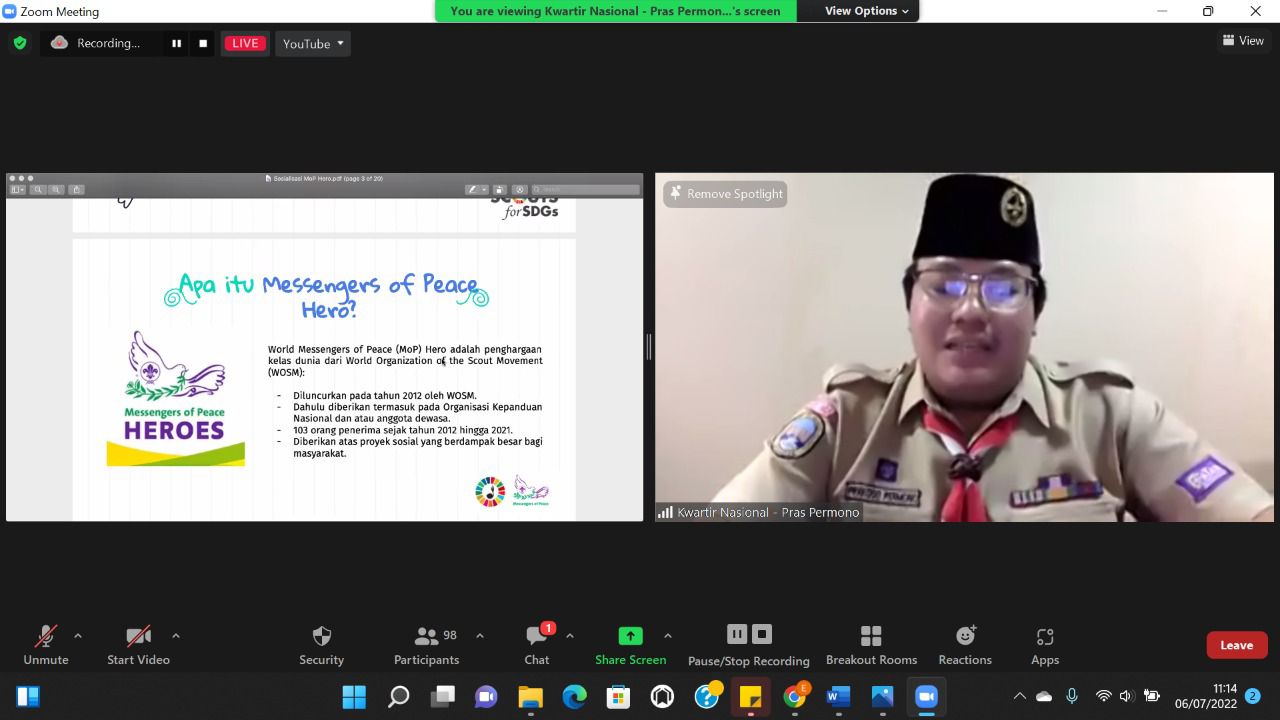The height and width of the screenshot is (720, 1280).
Task: Open the Apps panel
Action: point(1045,637)
